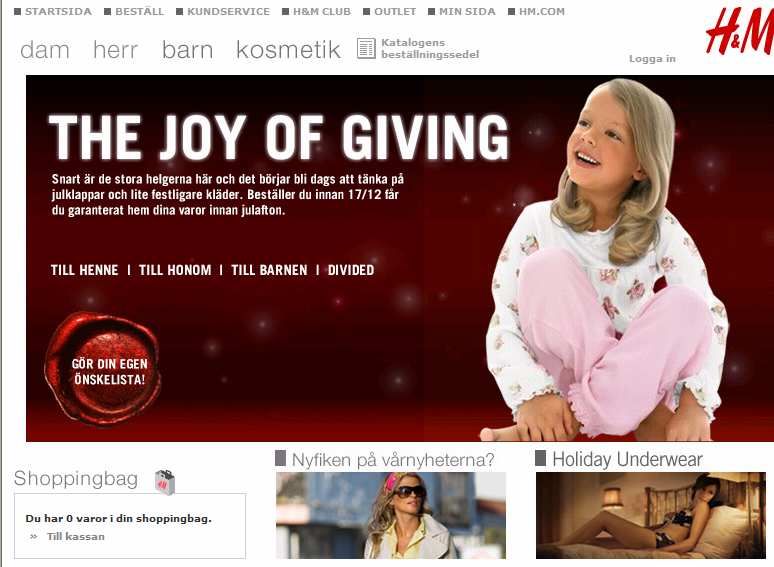Click the square bullet beside Nyfiken på vårnyheterna
The width and height of the screenshot is (774, 567).
pyautogui.click(x=280, y=458)
